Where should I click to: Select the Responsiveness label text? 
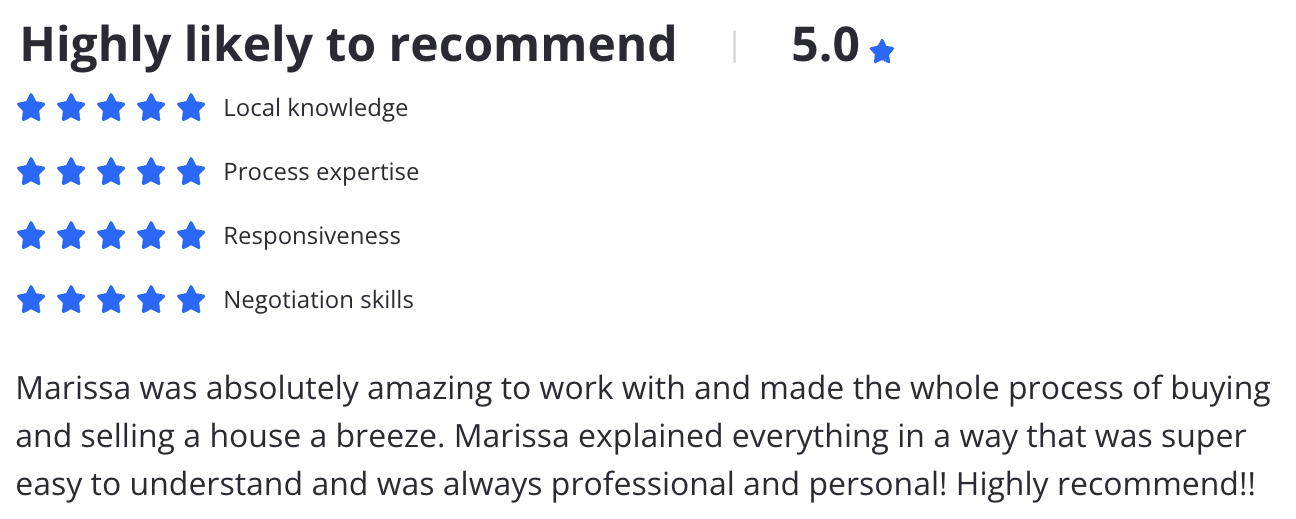click(312, 236)
